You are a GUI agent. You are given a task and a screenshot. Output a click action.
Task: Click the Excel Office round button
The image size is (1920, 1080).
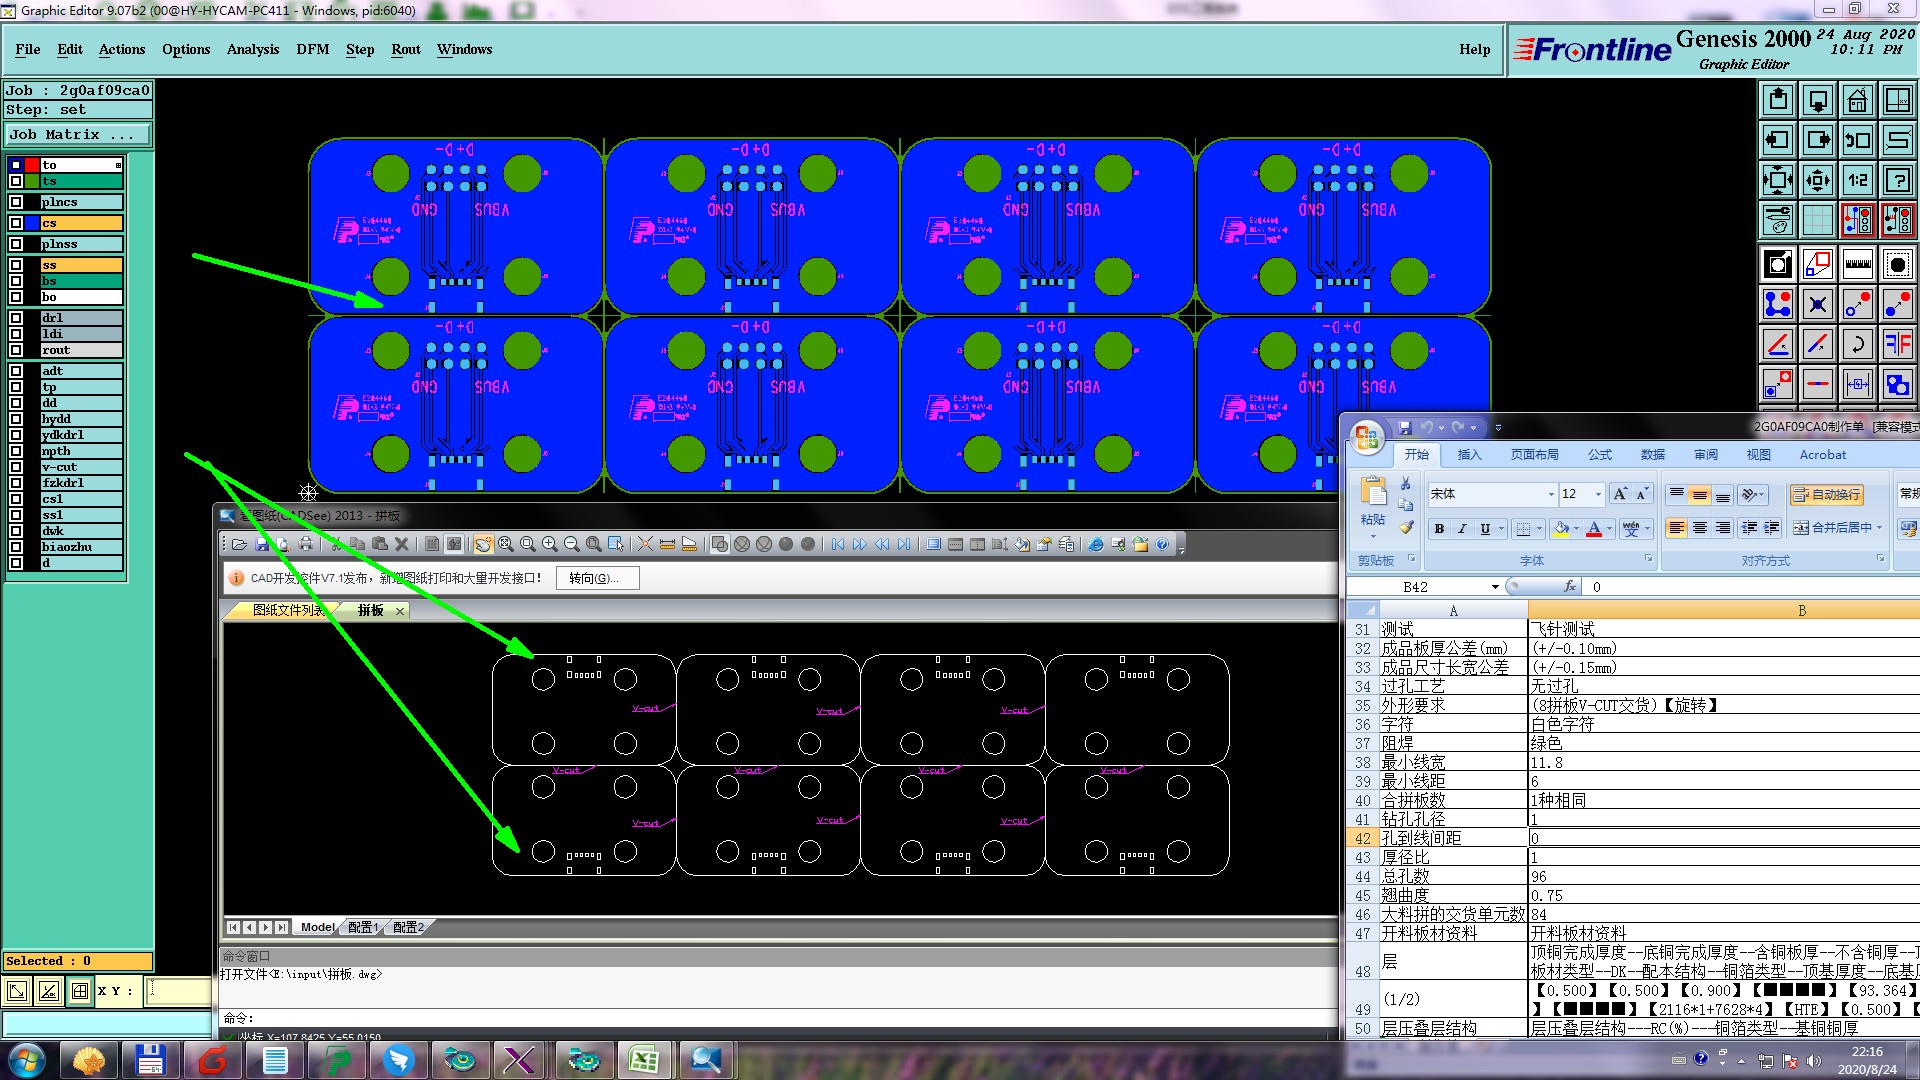[x=1366, y=437]
